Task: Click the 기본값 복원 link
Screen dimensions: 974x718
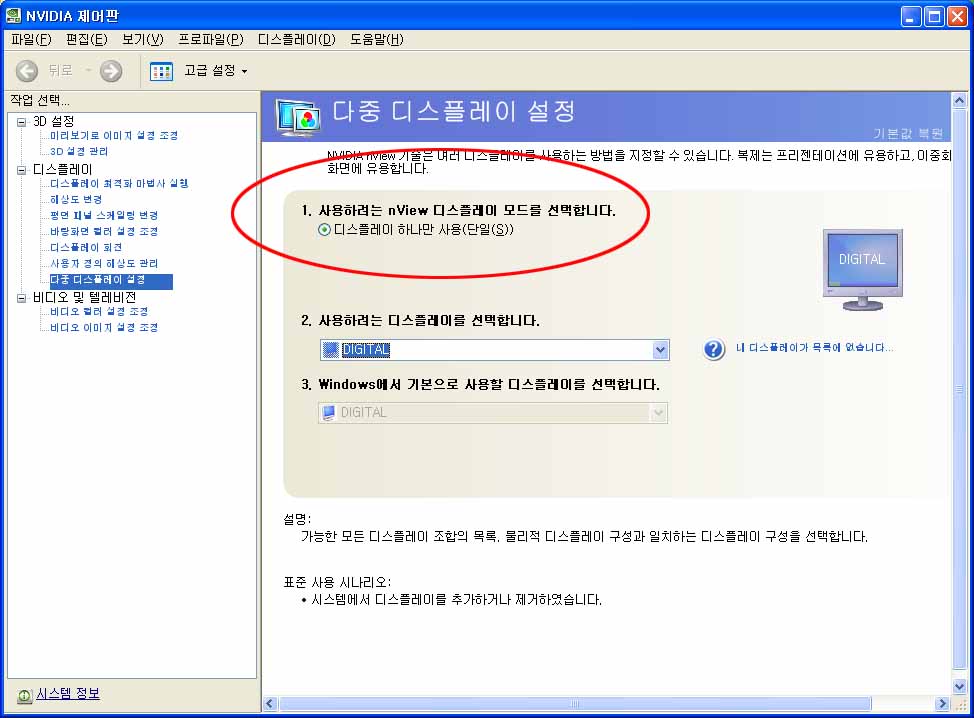Action: click(908, 133)
